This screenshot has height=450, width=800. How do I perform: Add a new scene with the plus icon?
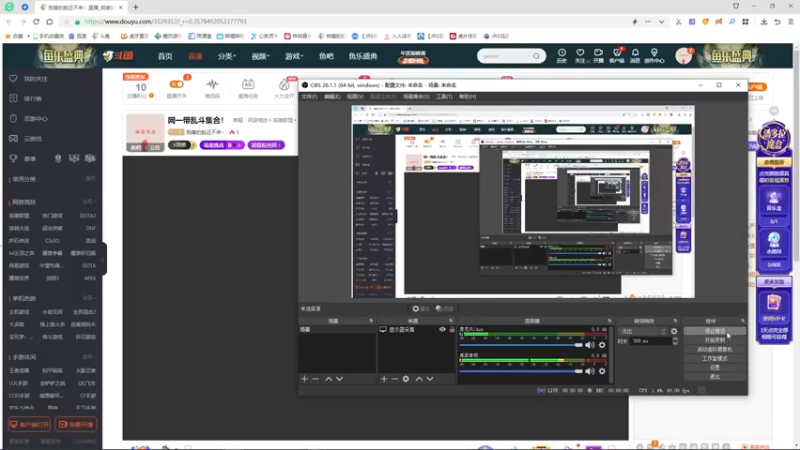pyautogui.click(x=305, y=379)
